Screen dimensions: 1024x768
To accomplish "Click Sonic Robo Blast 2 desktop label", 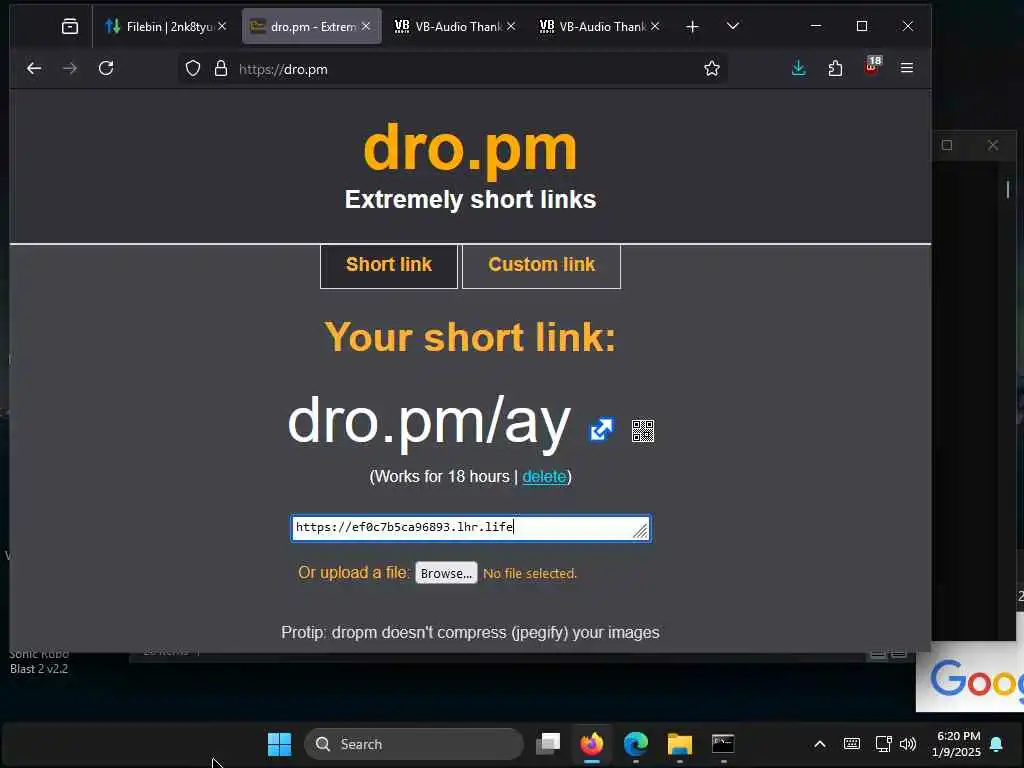I will pyautogui.click(x=39, y=662).
